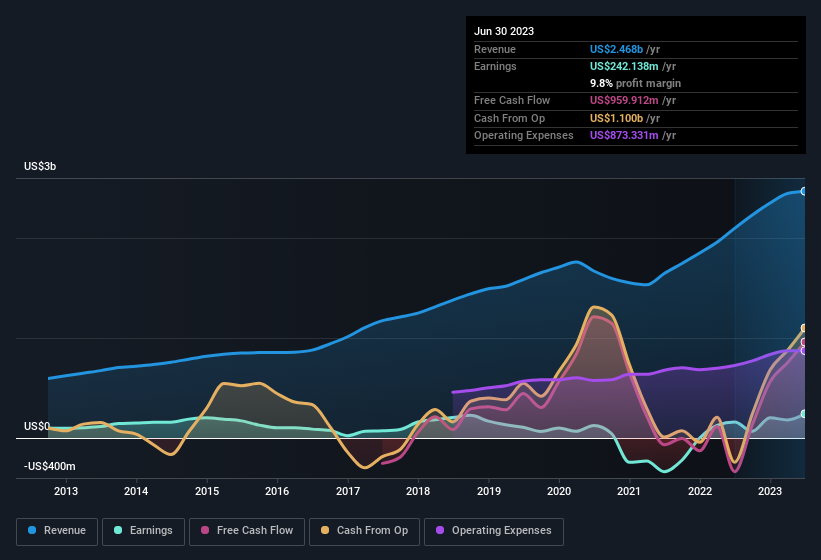Screen dimensions: 821x560
Task: Click the 2018 x-axis label
Action: click(x=418, y=491)
